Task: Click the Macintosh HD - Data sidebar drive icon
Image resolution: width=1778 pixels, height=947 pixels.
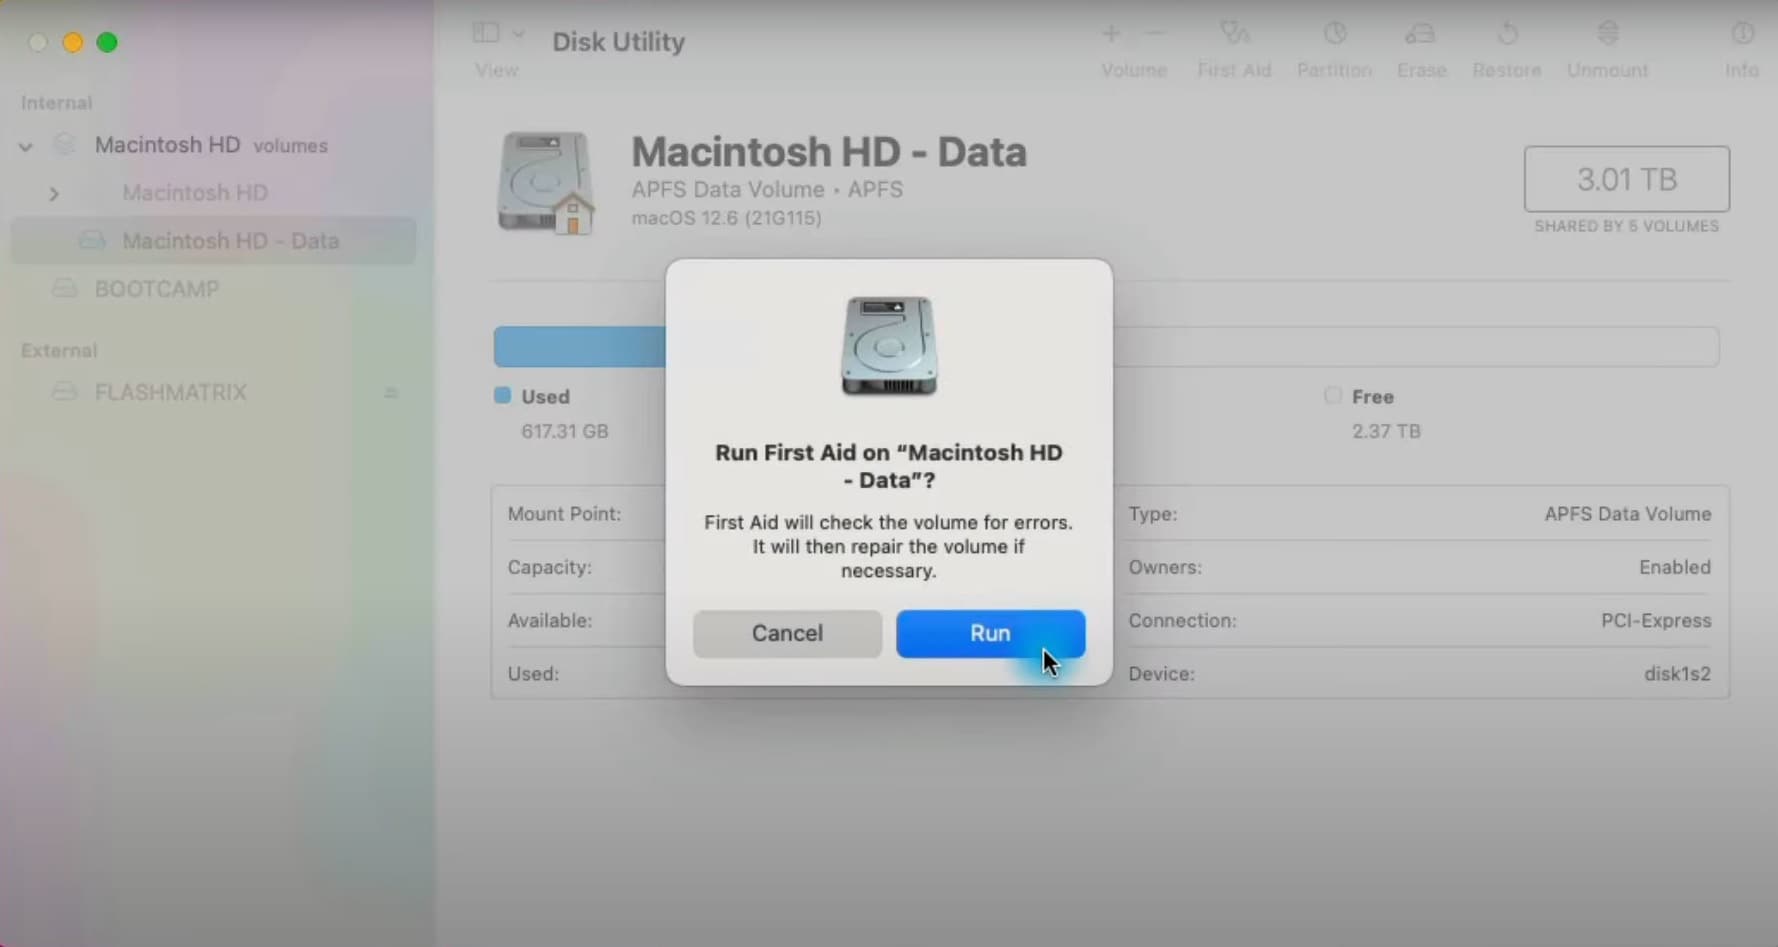Action: click(92, 241)
